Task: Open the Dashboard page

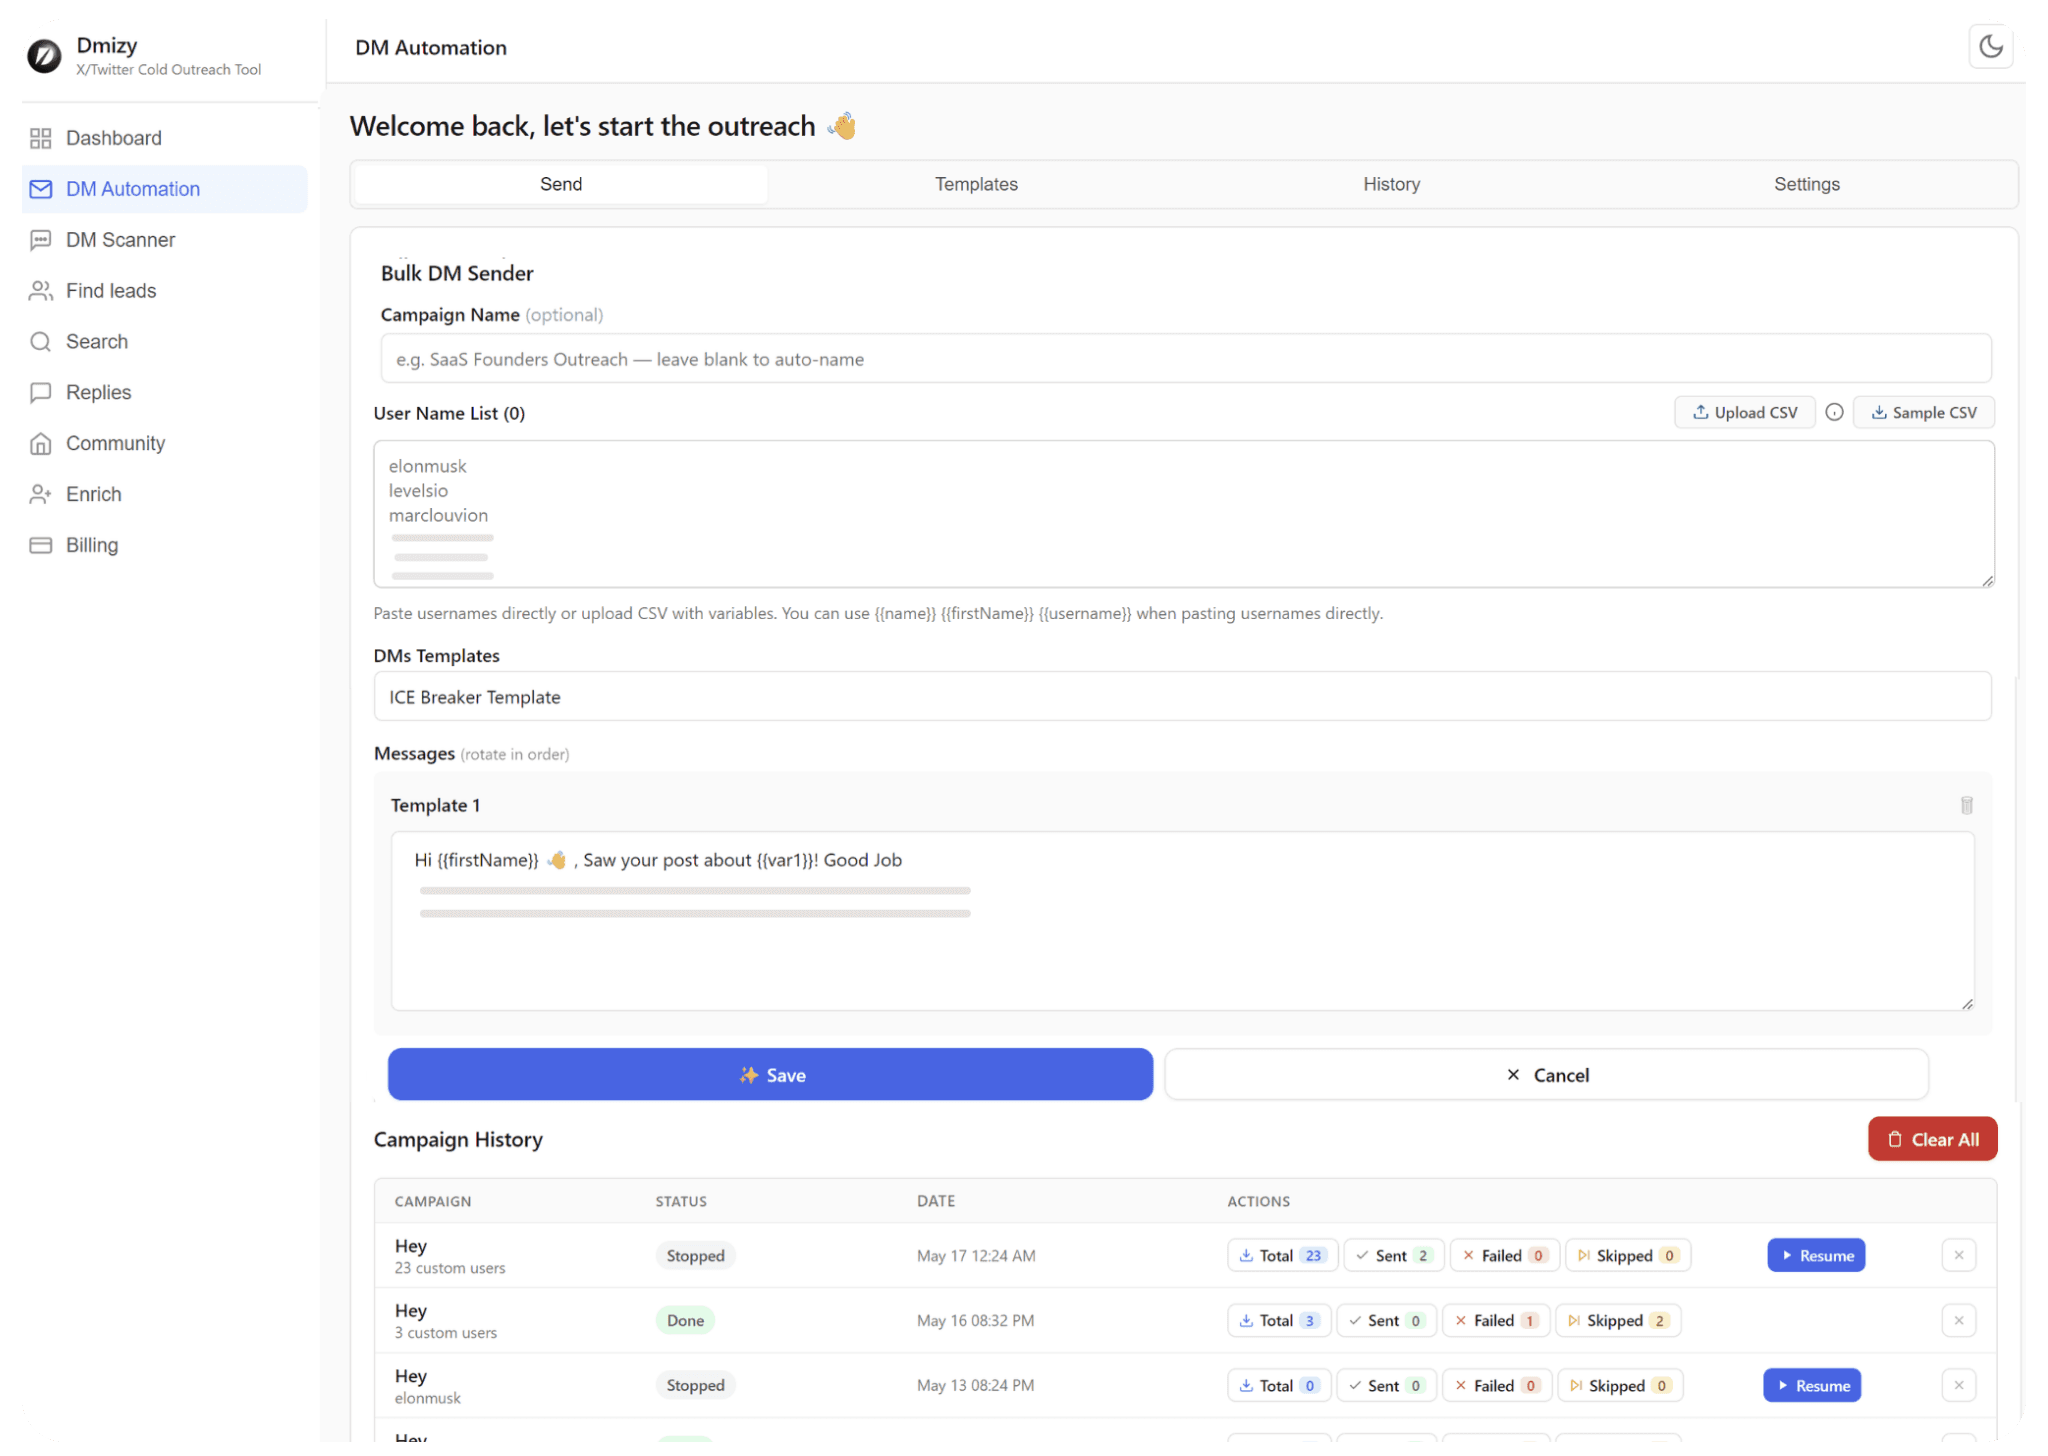Action: click(x=165, y=138)
